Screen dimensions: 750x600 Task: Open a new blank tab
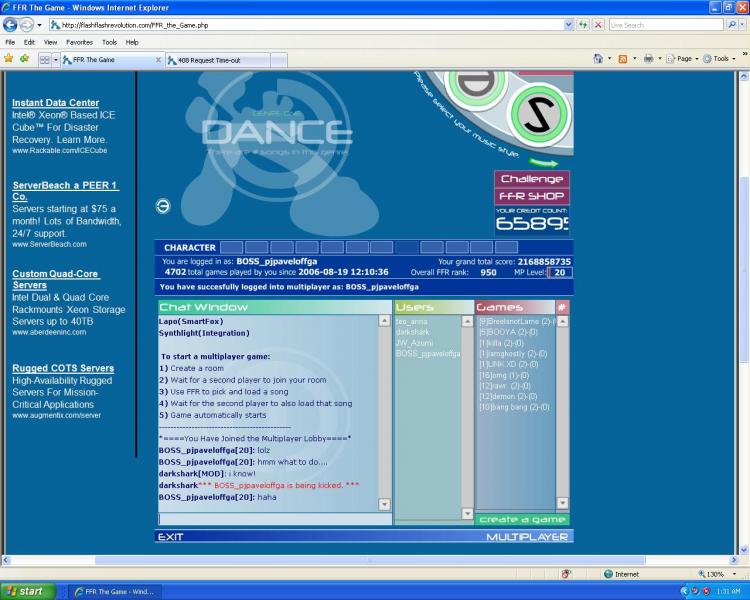point(279,60)
